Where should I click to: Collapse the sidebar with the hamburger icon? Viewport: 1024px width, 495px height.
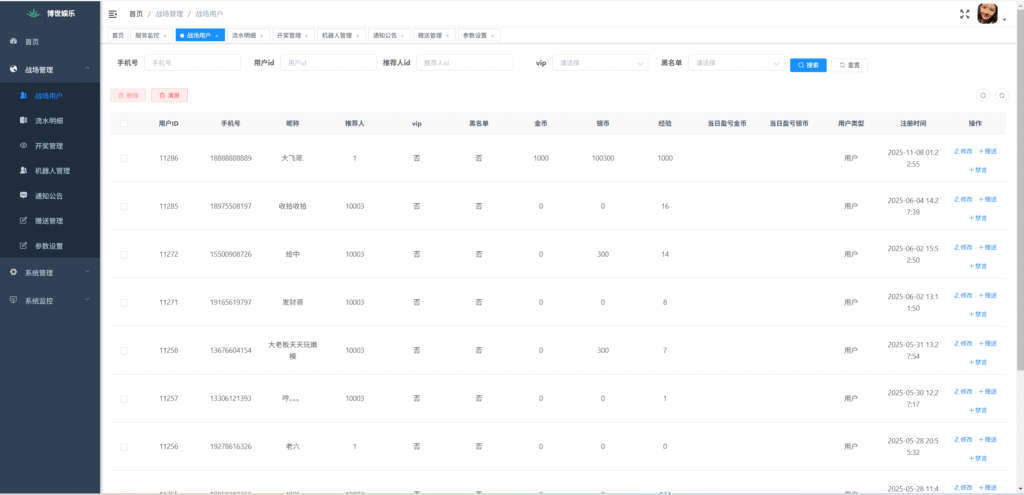(113, 14)
